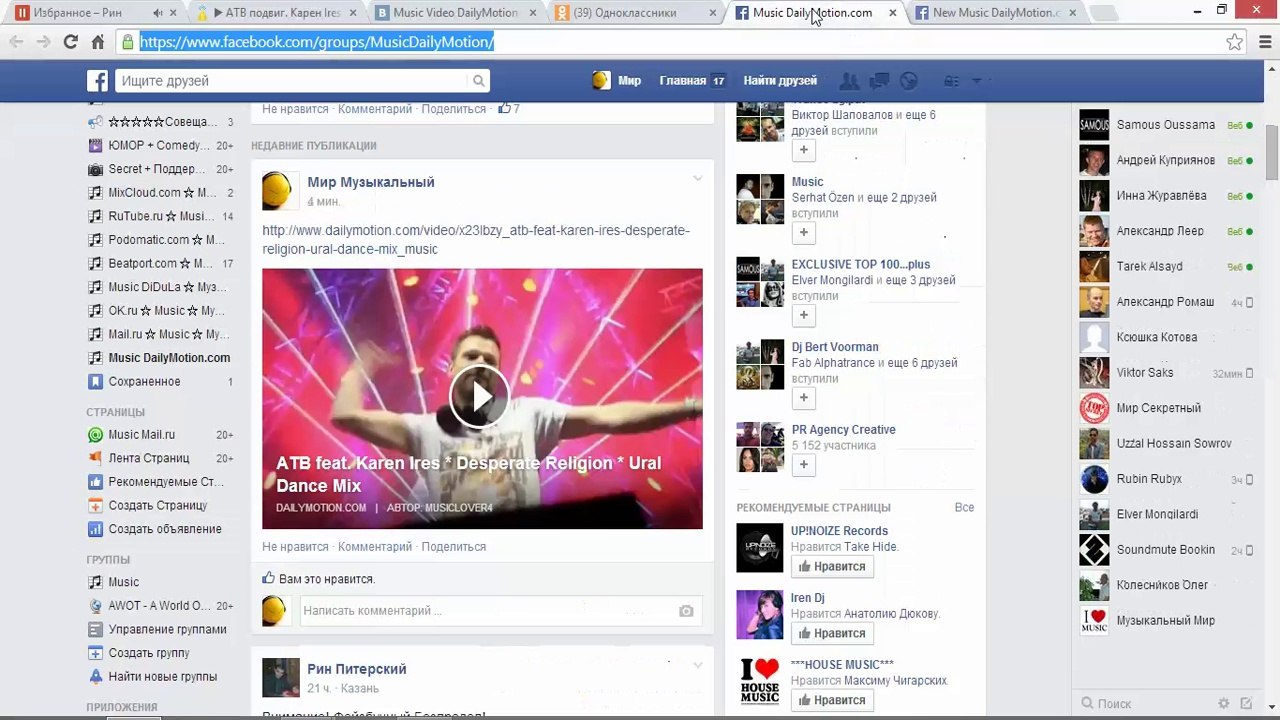Open the messages icon in header

pos(880,81)
